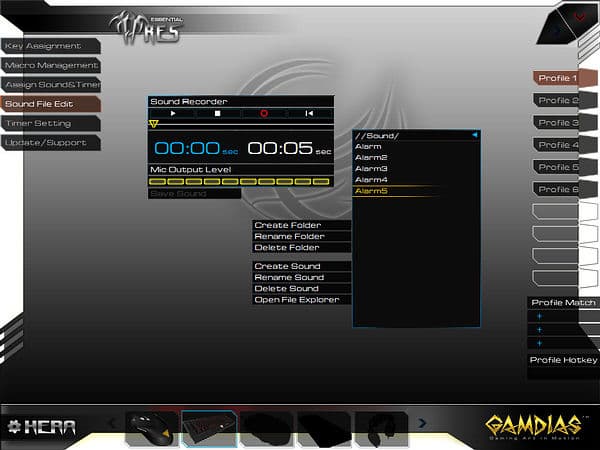
Task: Switch to Profile 4
Action: [564, 145]
